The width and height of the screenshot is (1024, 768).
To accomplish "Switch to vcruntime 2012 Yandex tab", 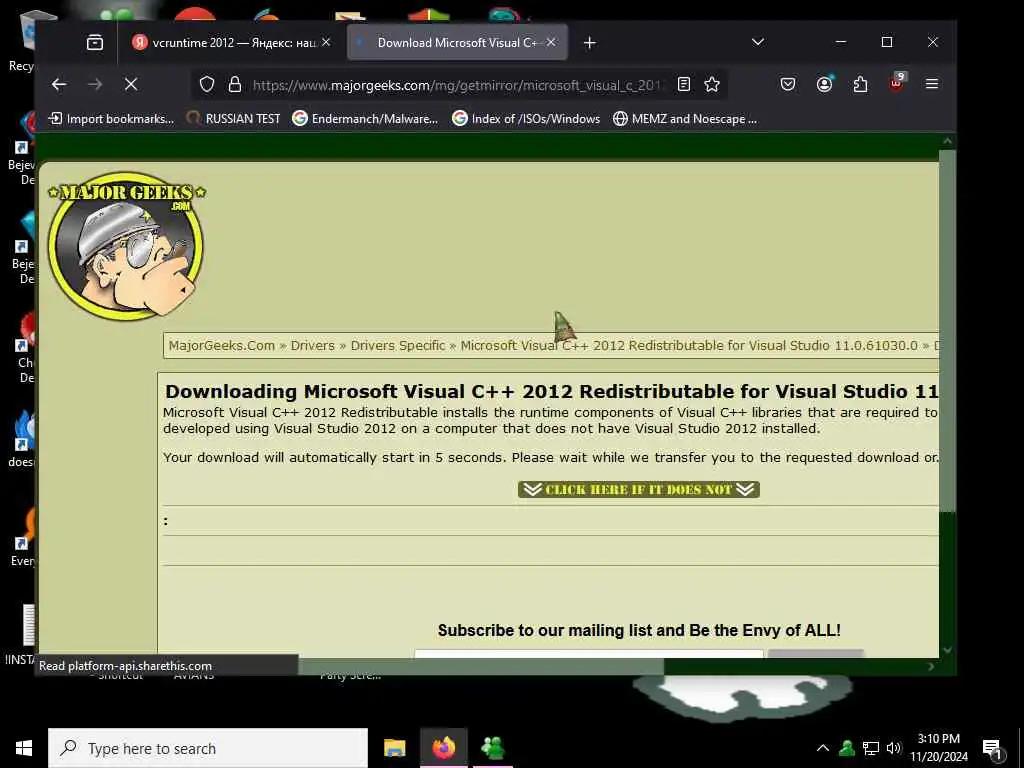I will (x=232, y=42).
